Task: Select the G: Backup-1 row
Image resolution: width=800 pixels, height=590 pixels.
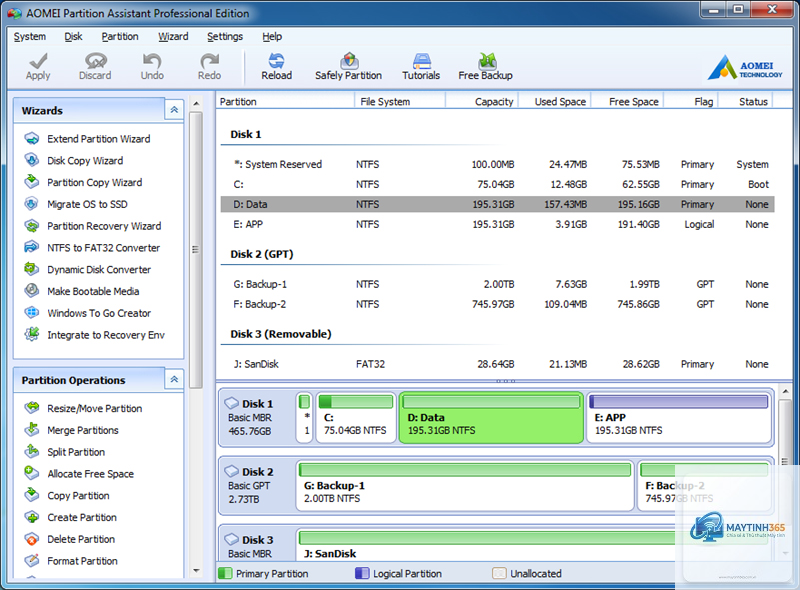Action: pos(497,284)
